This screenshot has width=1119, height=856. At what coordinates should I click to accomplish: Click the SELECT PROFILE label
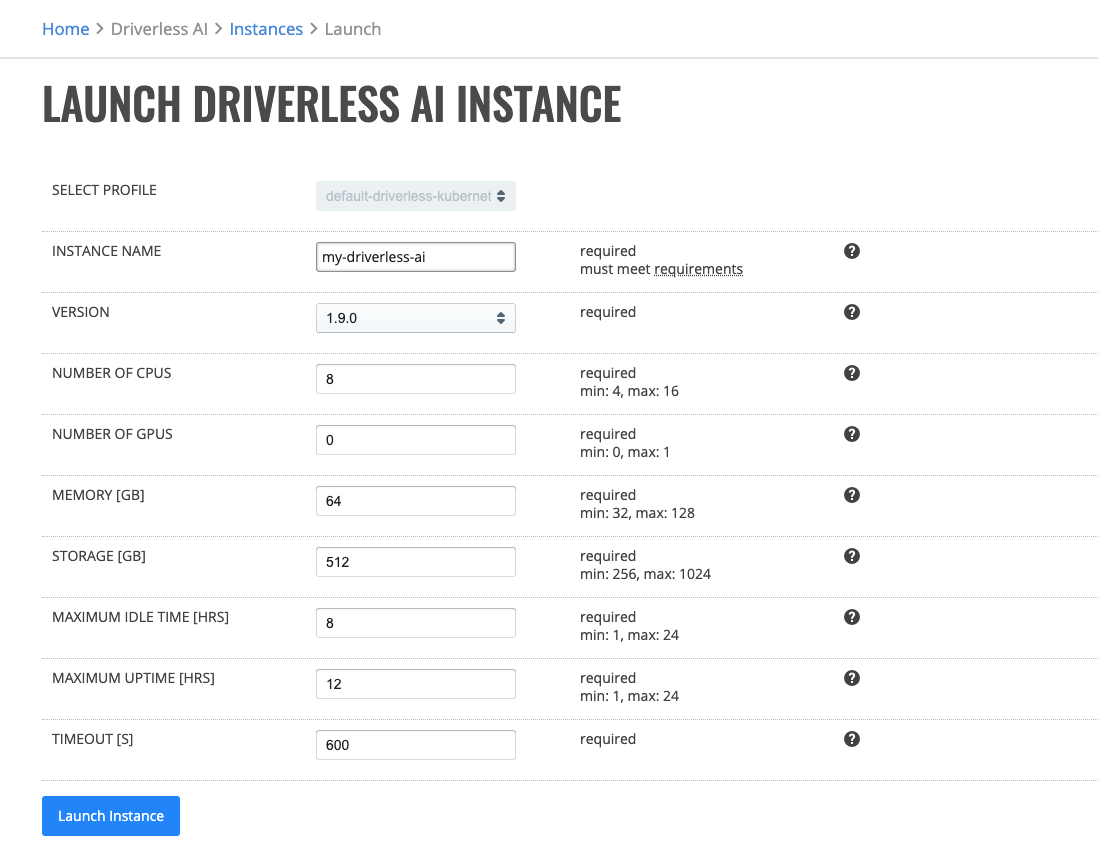pos(104,190)
